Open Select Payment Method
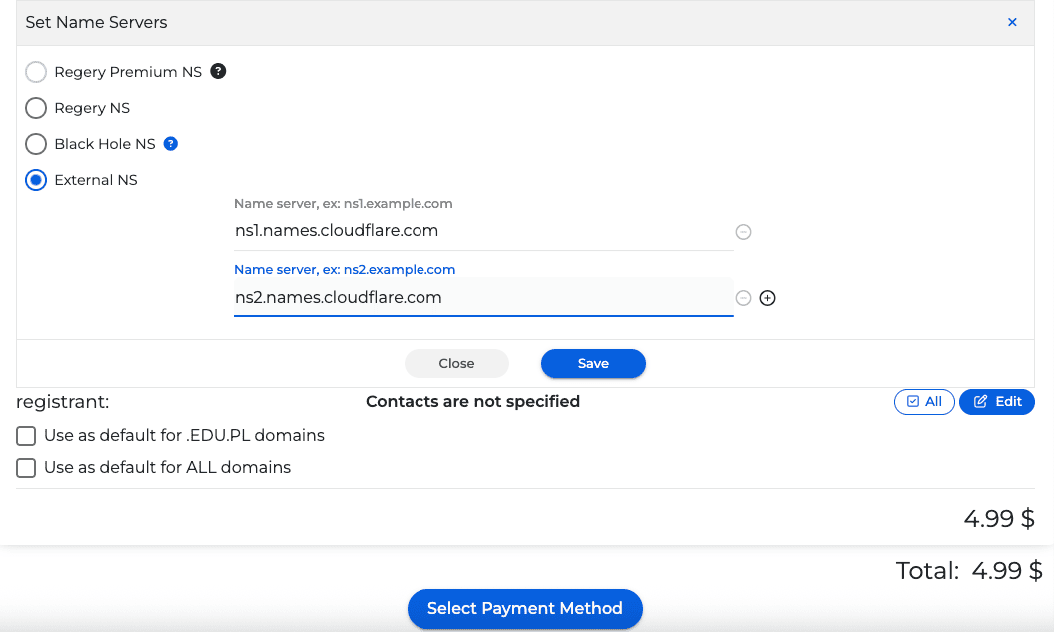The image size is (1054, 632). (x=524, y=608)
